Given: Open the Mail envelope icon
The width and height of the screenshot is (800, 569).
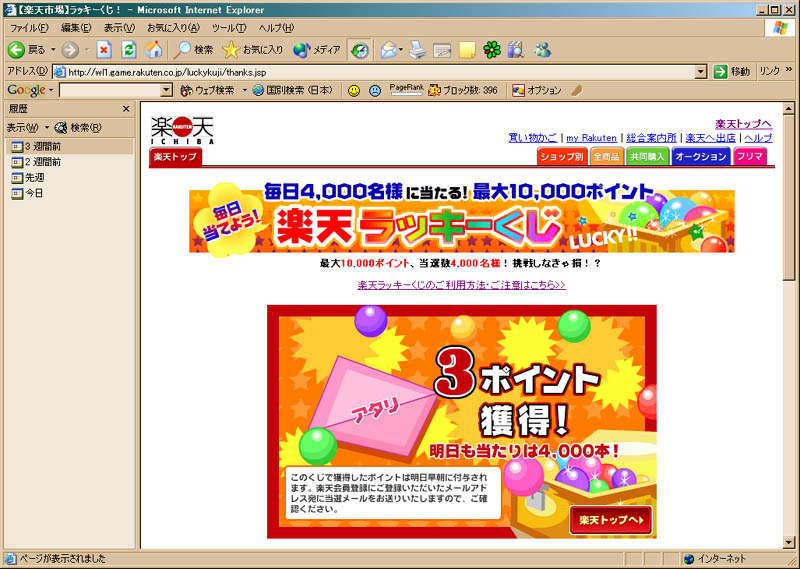Looking at the screenshot, I should tap(388, 50).
